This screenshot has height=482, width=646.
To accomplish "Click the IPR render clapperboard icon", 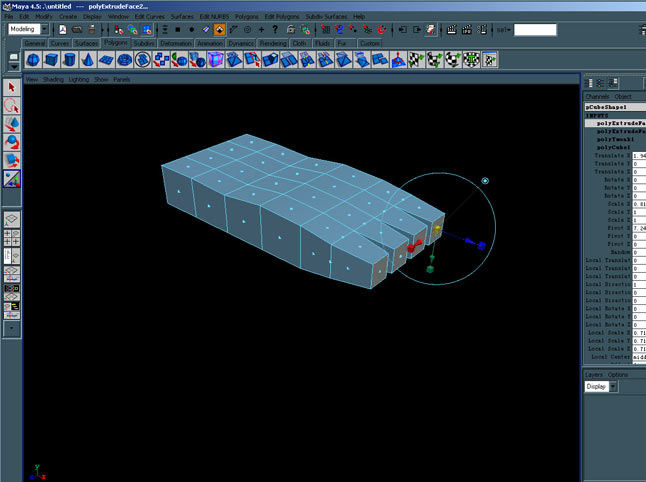I will (466, 30).
